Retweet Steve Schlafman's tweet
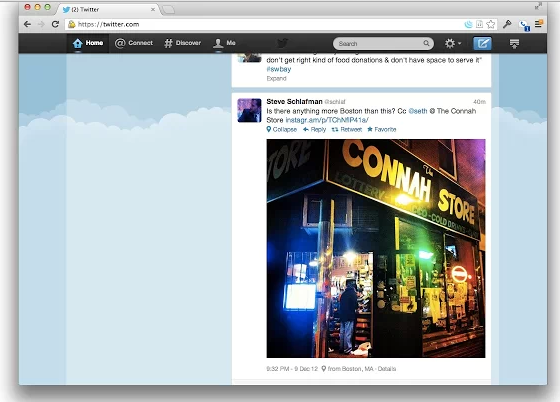 tap(347, 129)
